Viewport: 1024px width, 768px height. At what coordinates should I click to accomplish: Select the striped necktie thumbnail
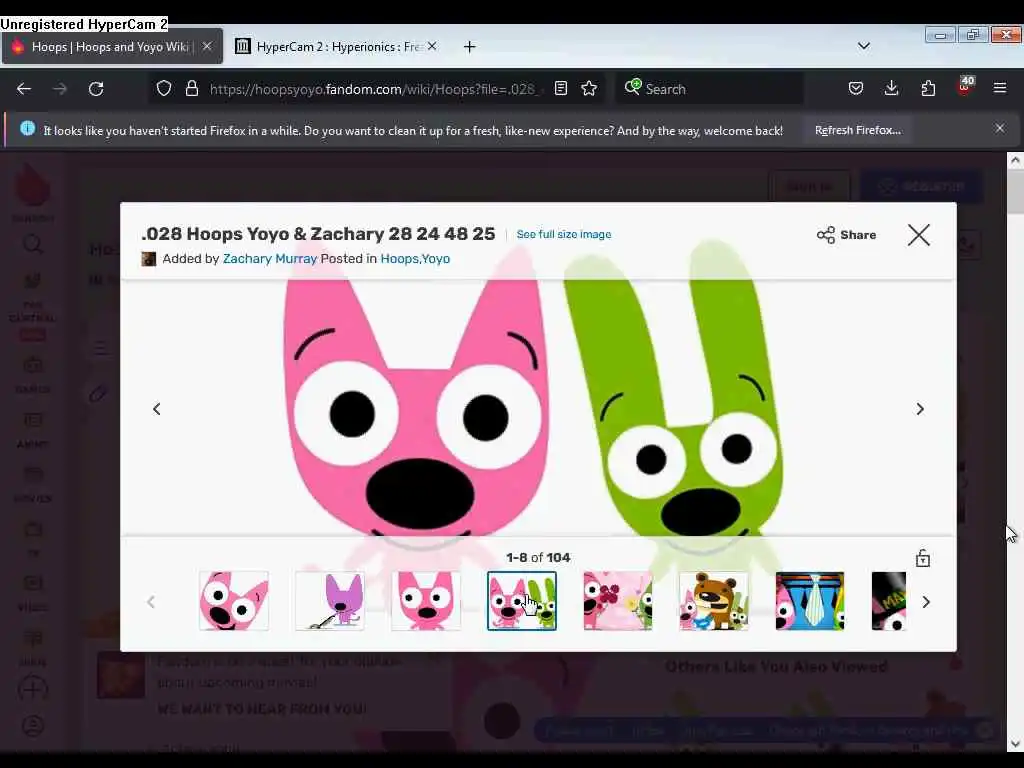click(810, 601)
